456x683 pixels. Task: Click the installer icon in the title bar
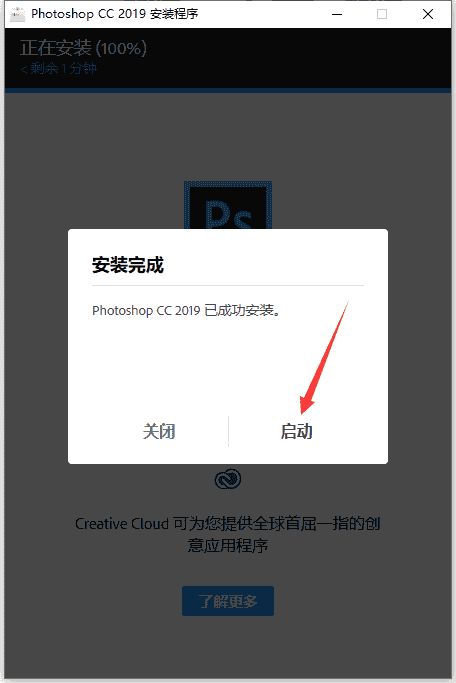pos(18,14)
